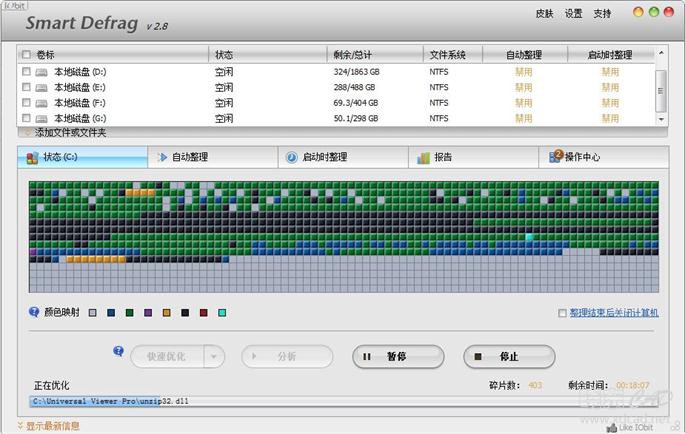Click the 50.1/298 GB cell
Viewport: 685px width, 434px height.
coord(356,118)
